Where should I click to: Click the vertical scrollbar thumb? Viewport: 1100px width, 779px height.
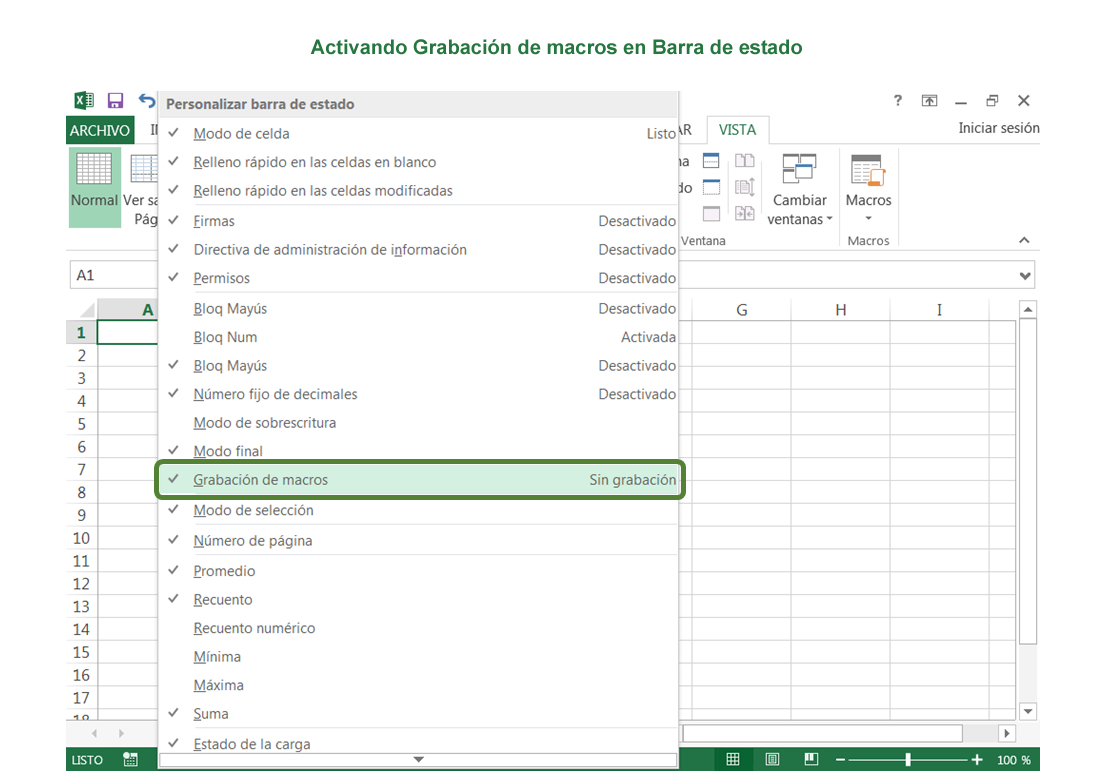tap(1028, 481)
